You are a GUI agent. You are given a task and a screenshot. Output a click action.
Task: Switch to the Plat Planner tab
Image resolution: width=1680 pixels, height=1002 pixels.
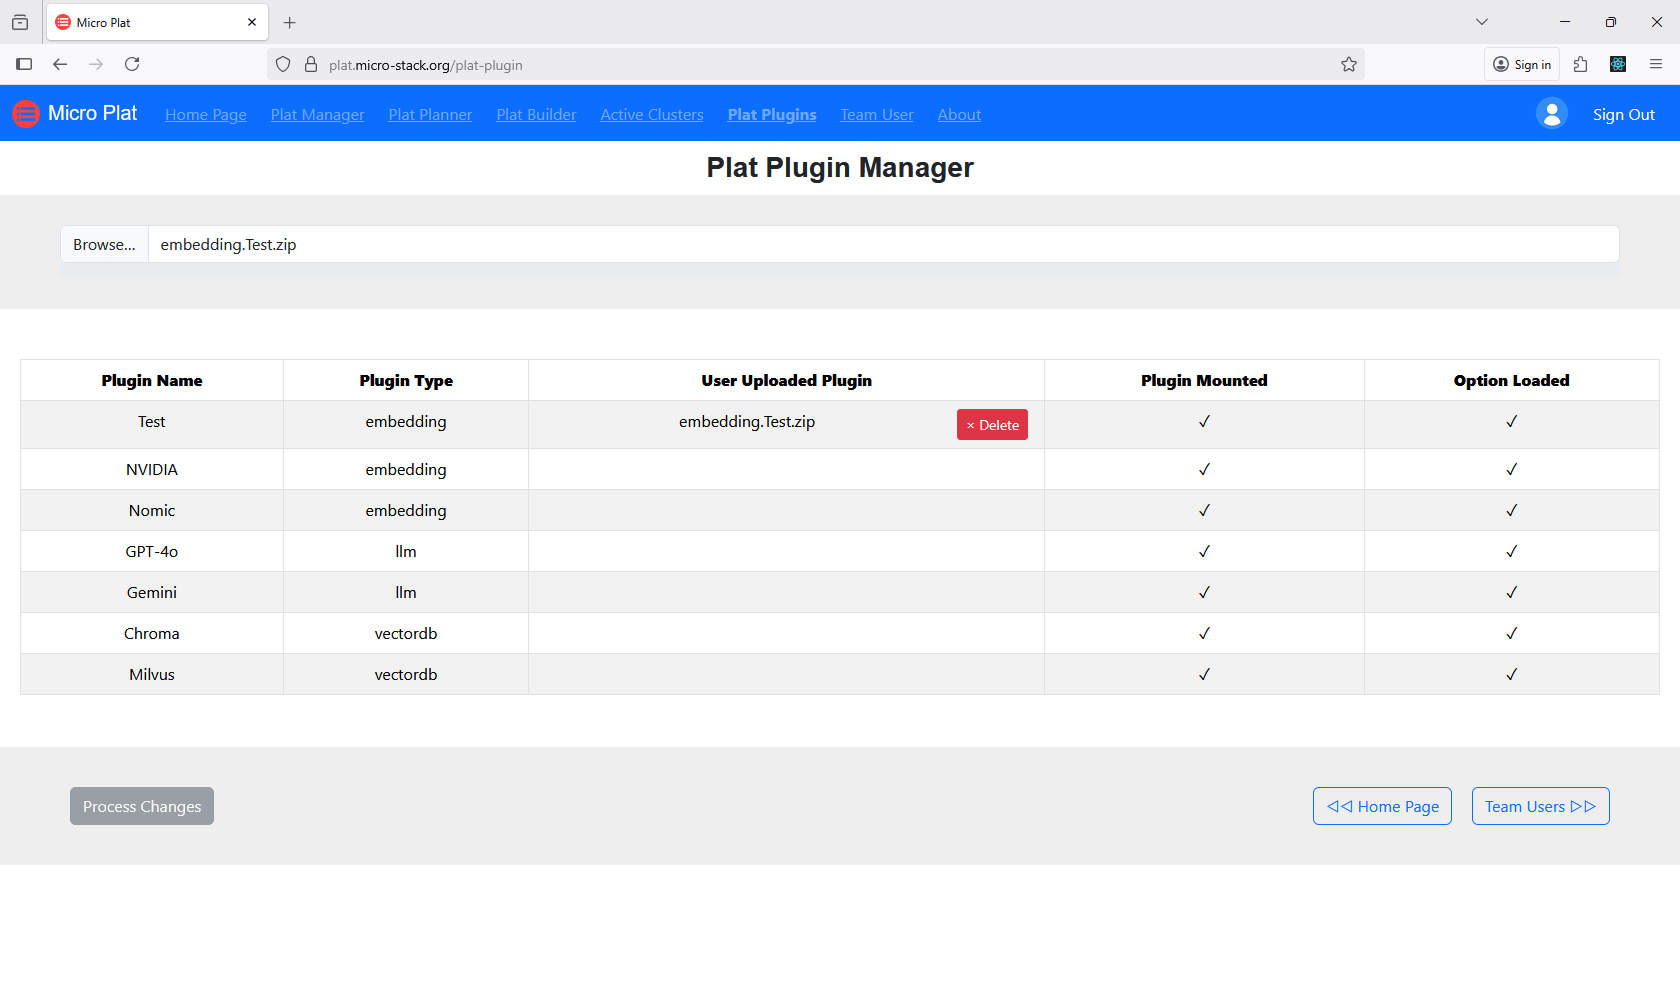pyautogui.click(x=429, y=114)
